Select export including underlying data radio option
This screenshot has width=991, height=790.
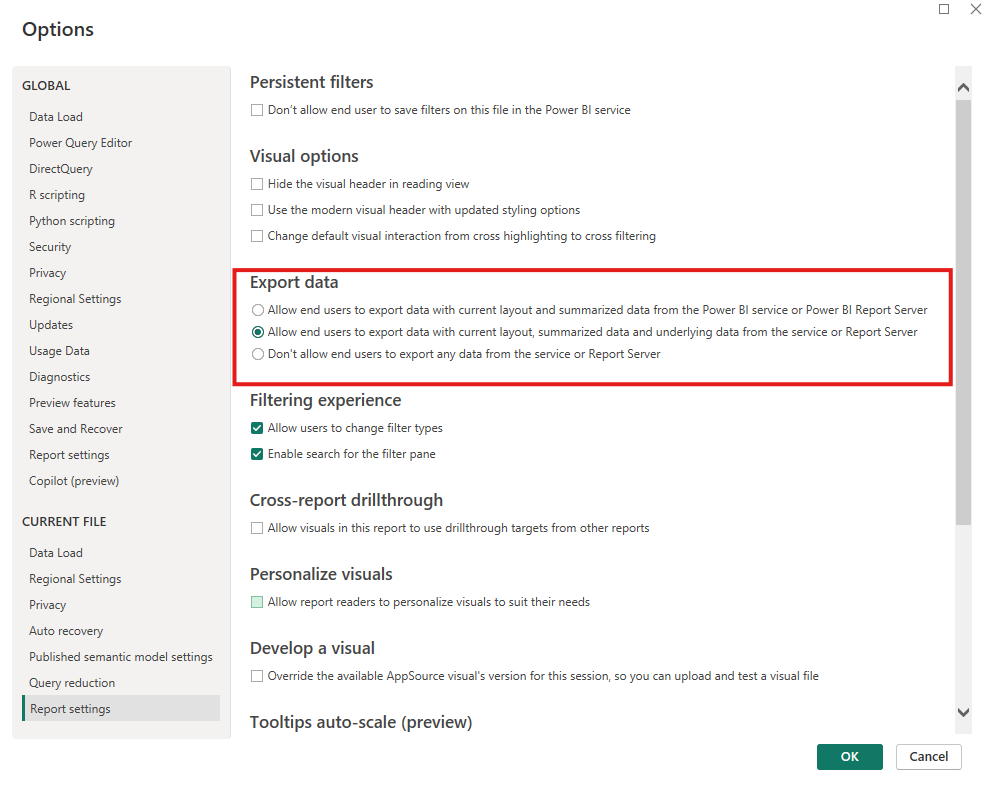pyautogui.click(x=257, y=332)
